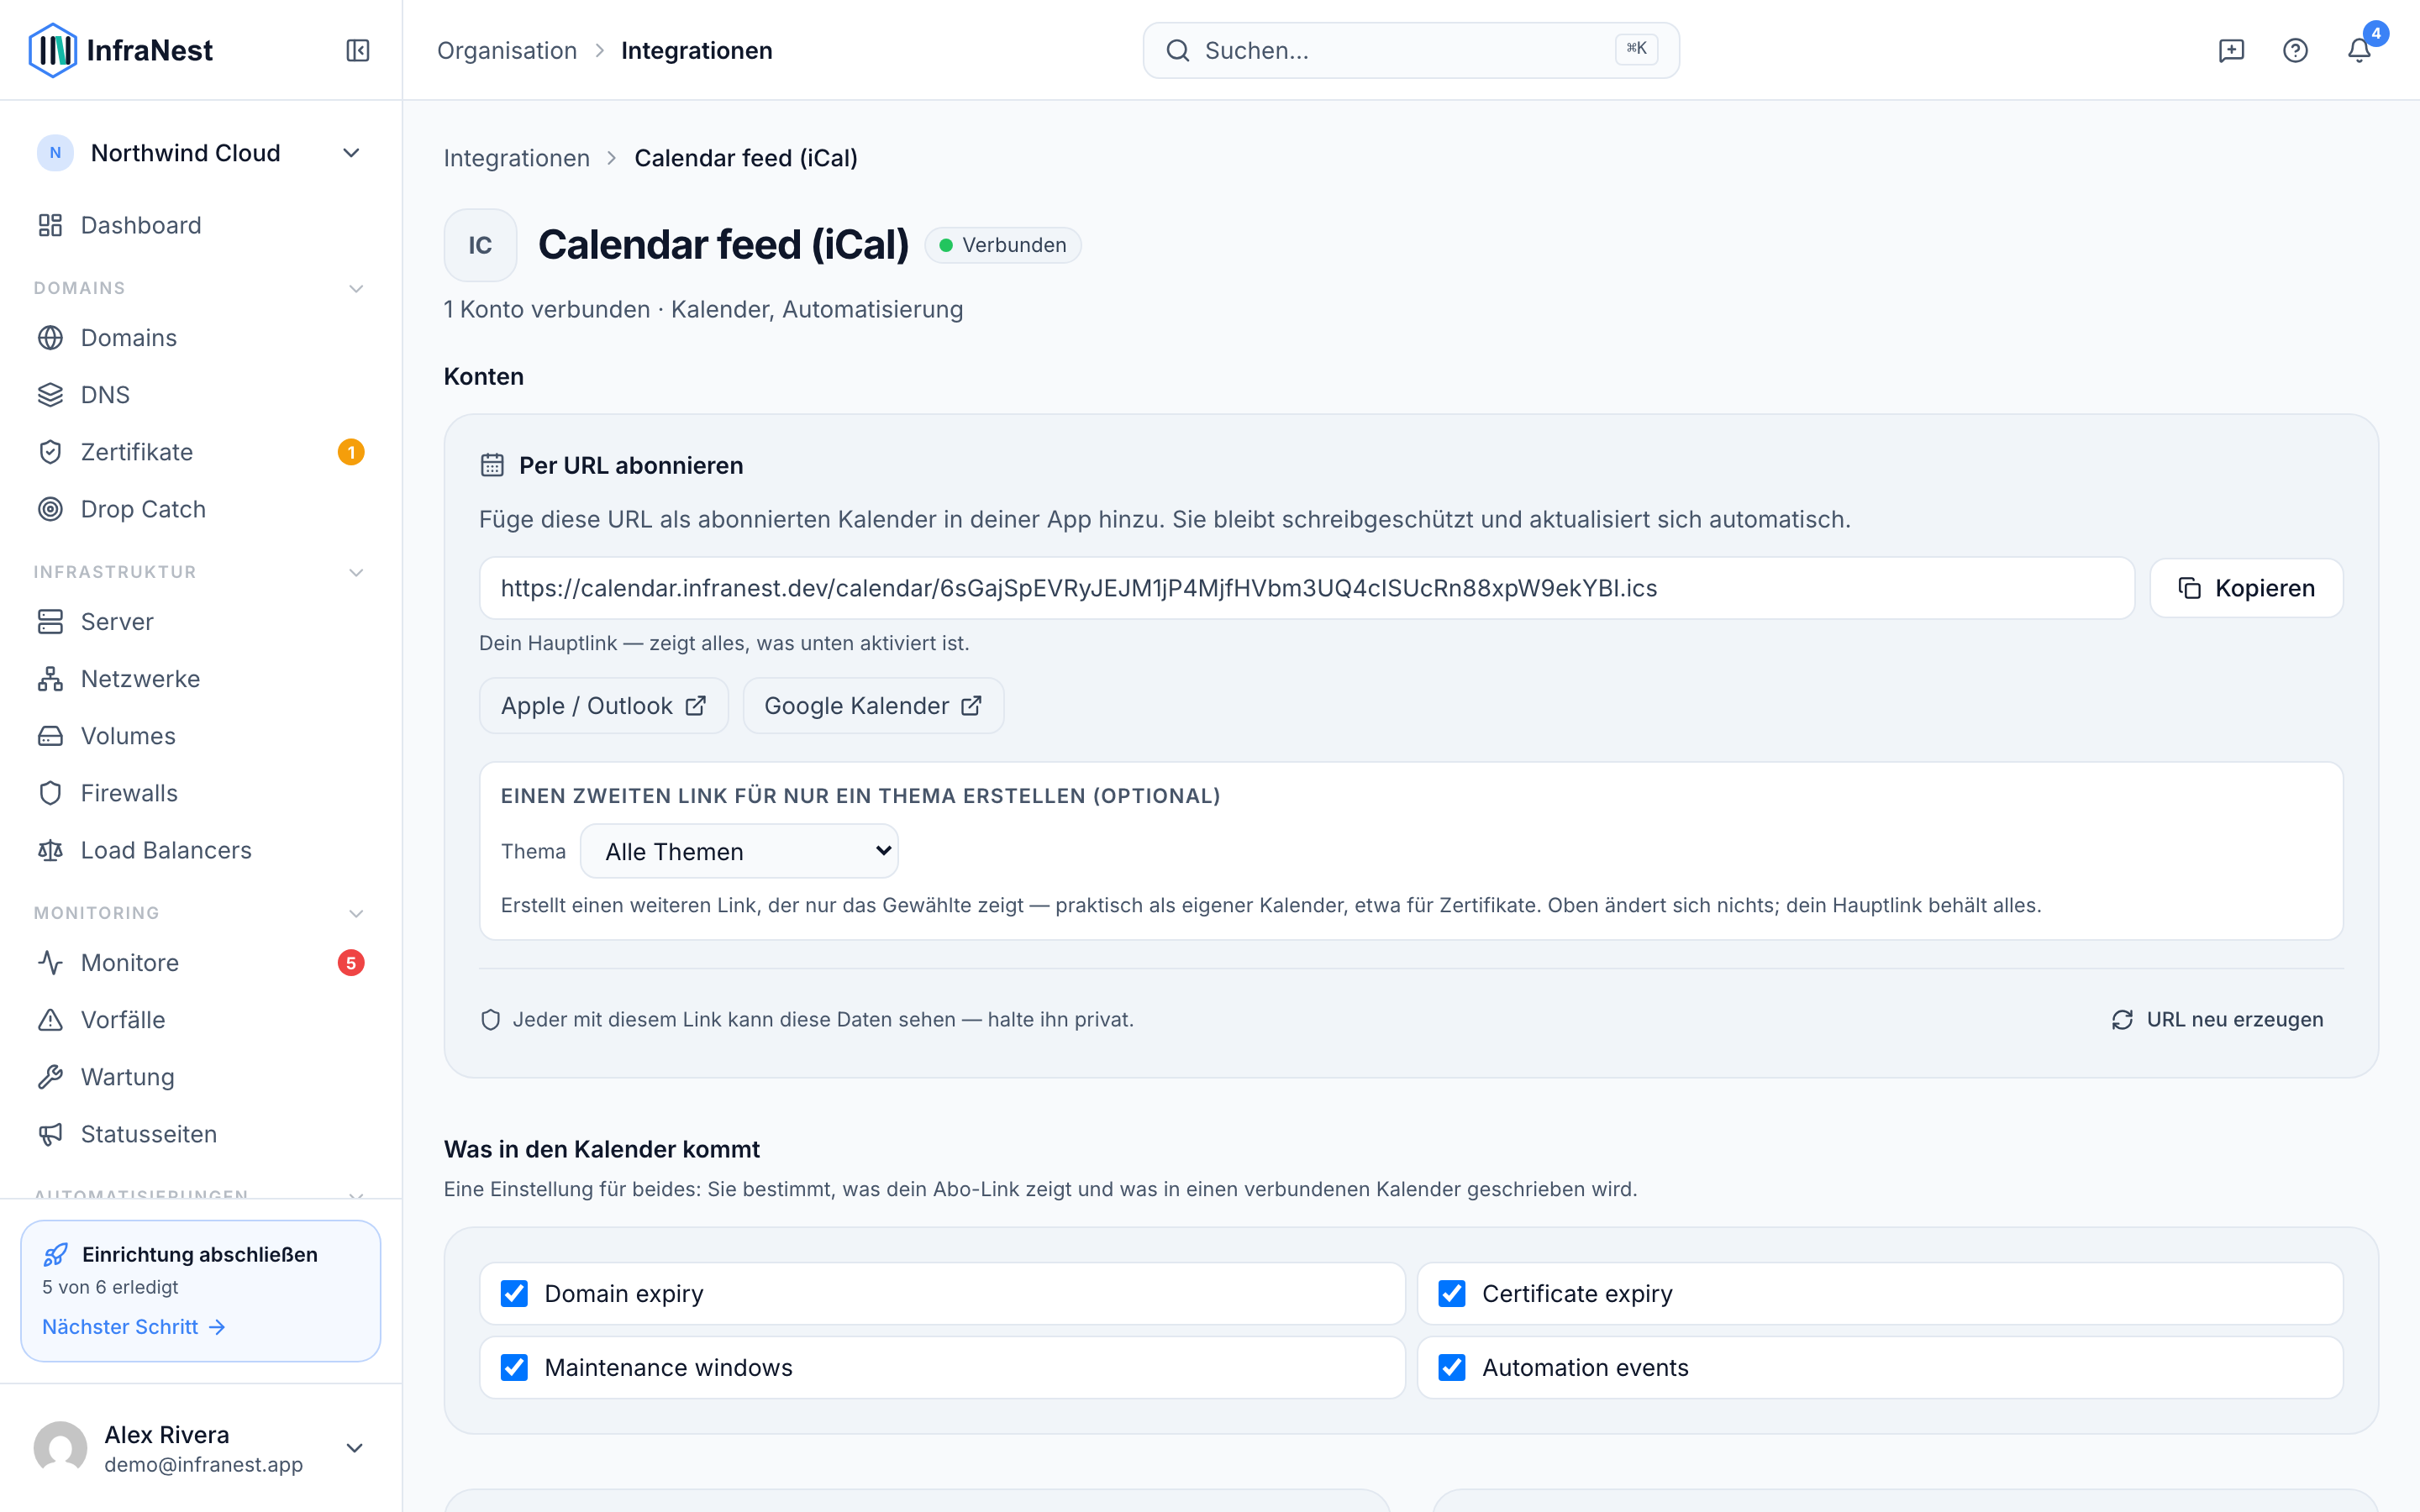Click the IC integration avatar tile
The height and width of the screenshot is (1512, 2420).
click(480, 245)
